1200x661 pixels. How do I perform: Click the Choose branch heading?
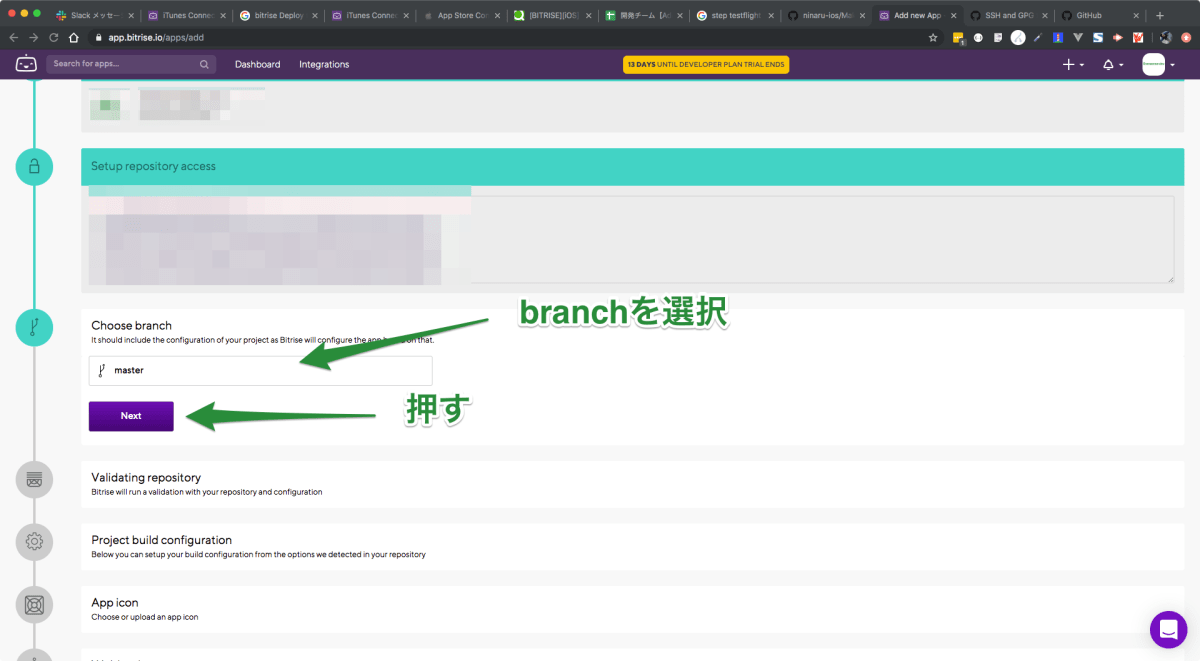point(131,325)
